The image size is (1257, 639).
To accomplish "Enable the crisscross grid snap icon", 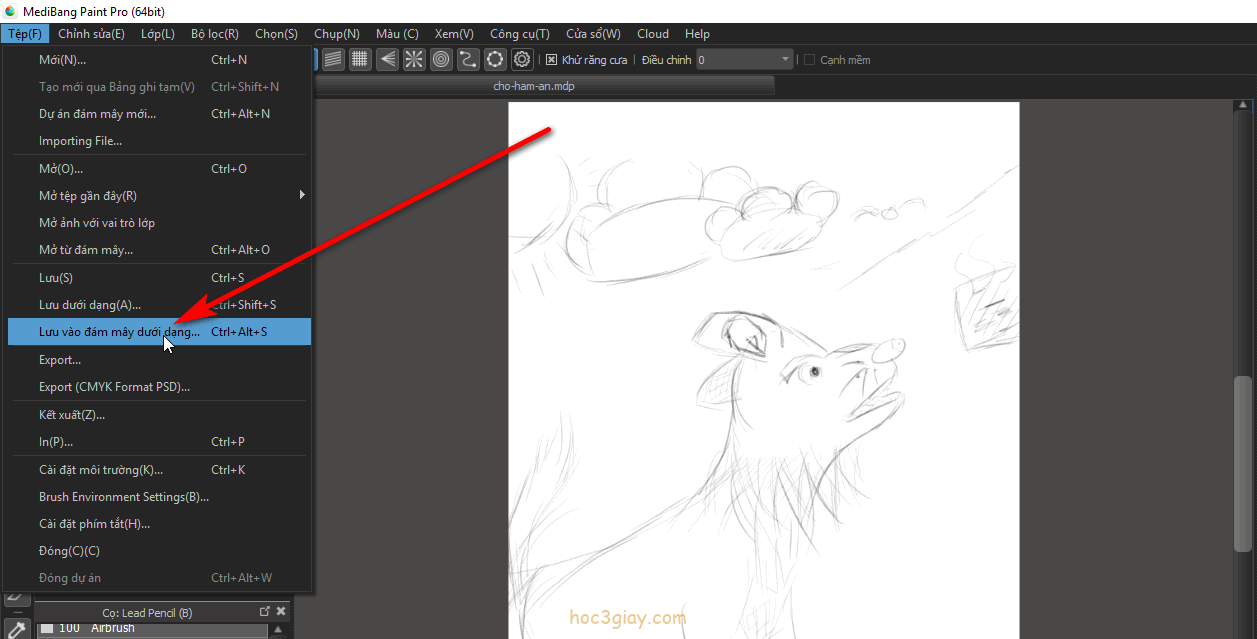I will click(360, 60).
